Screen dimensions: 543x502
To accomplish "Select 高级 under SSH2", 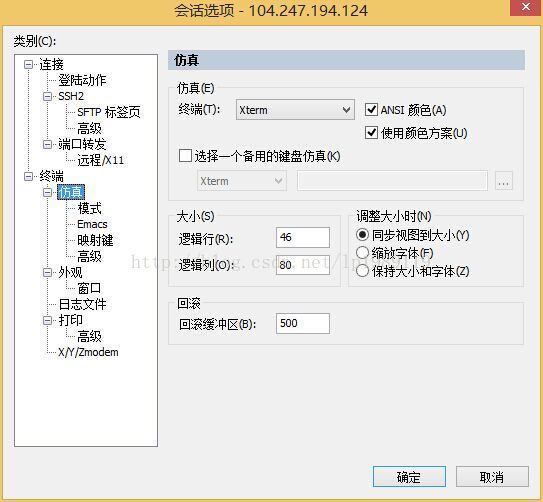I will coord(89,128).
